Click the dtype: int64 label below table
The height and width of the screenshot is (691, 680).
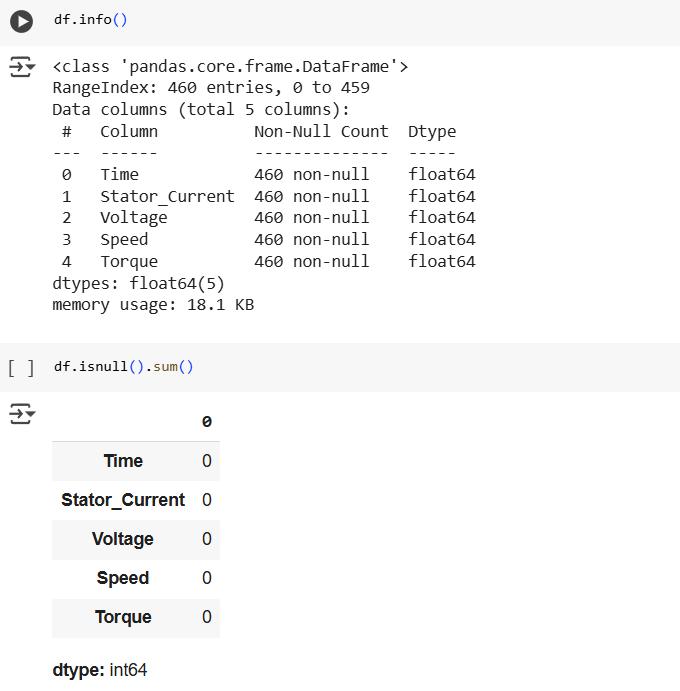point(100,670)
